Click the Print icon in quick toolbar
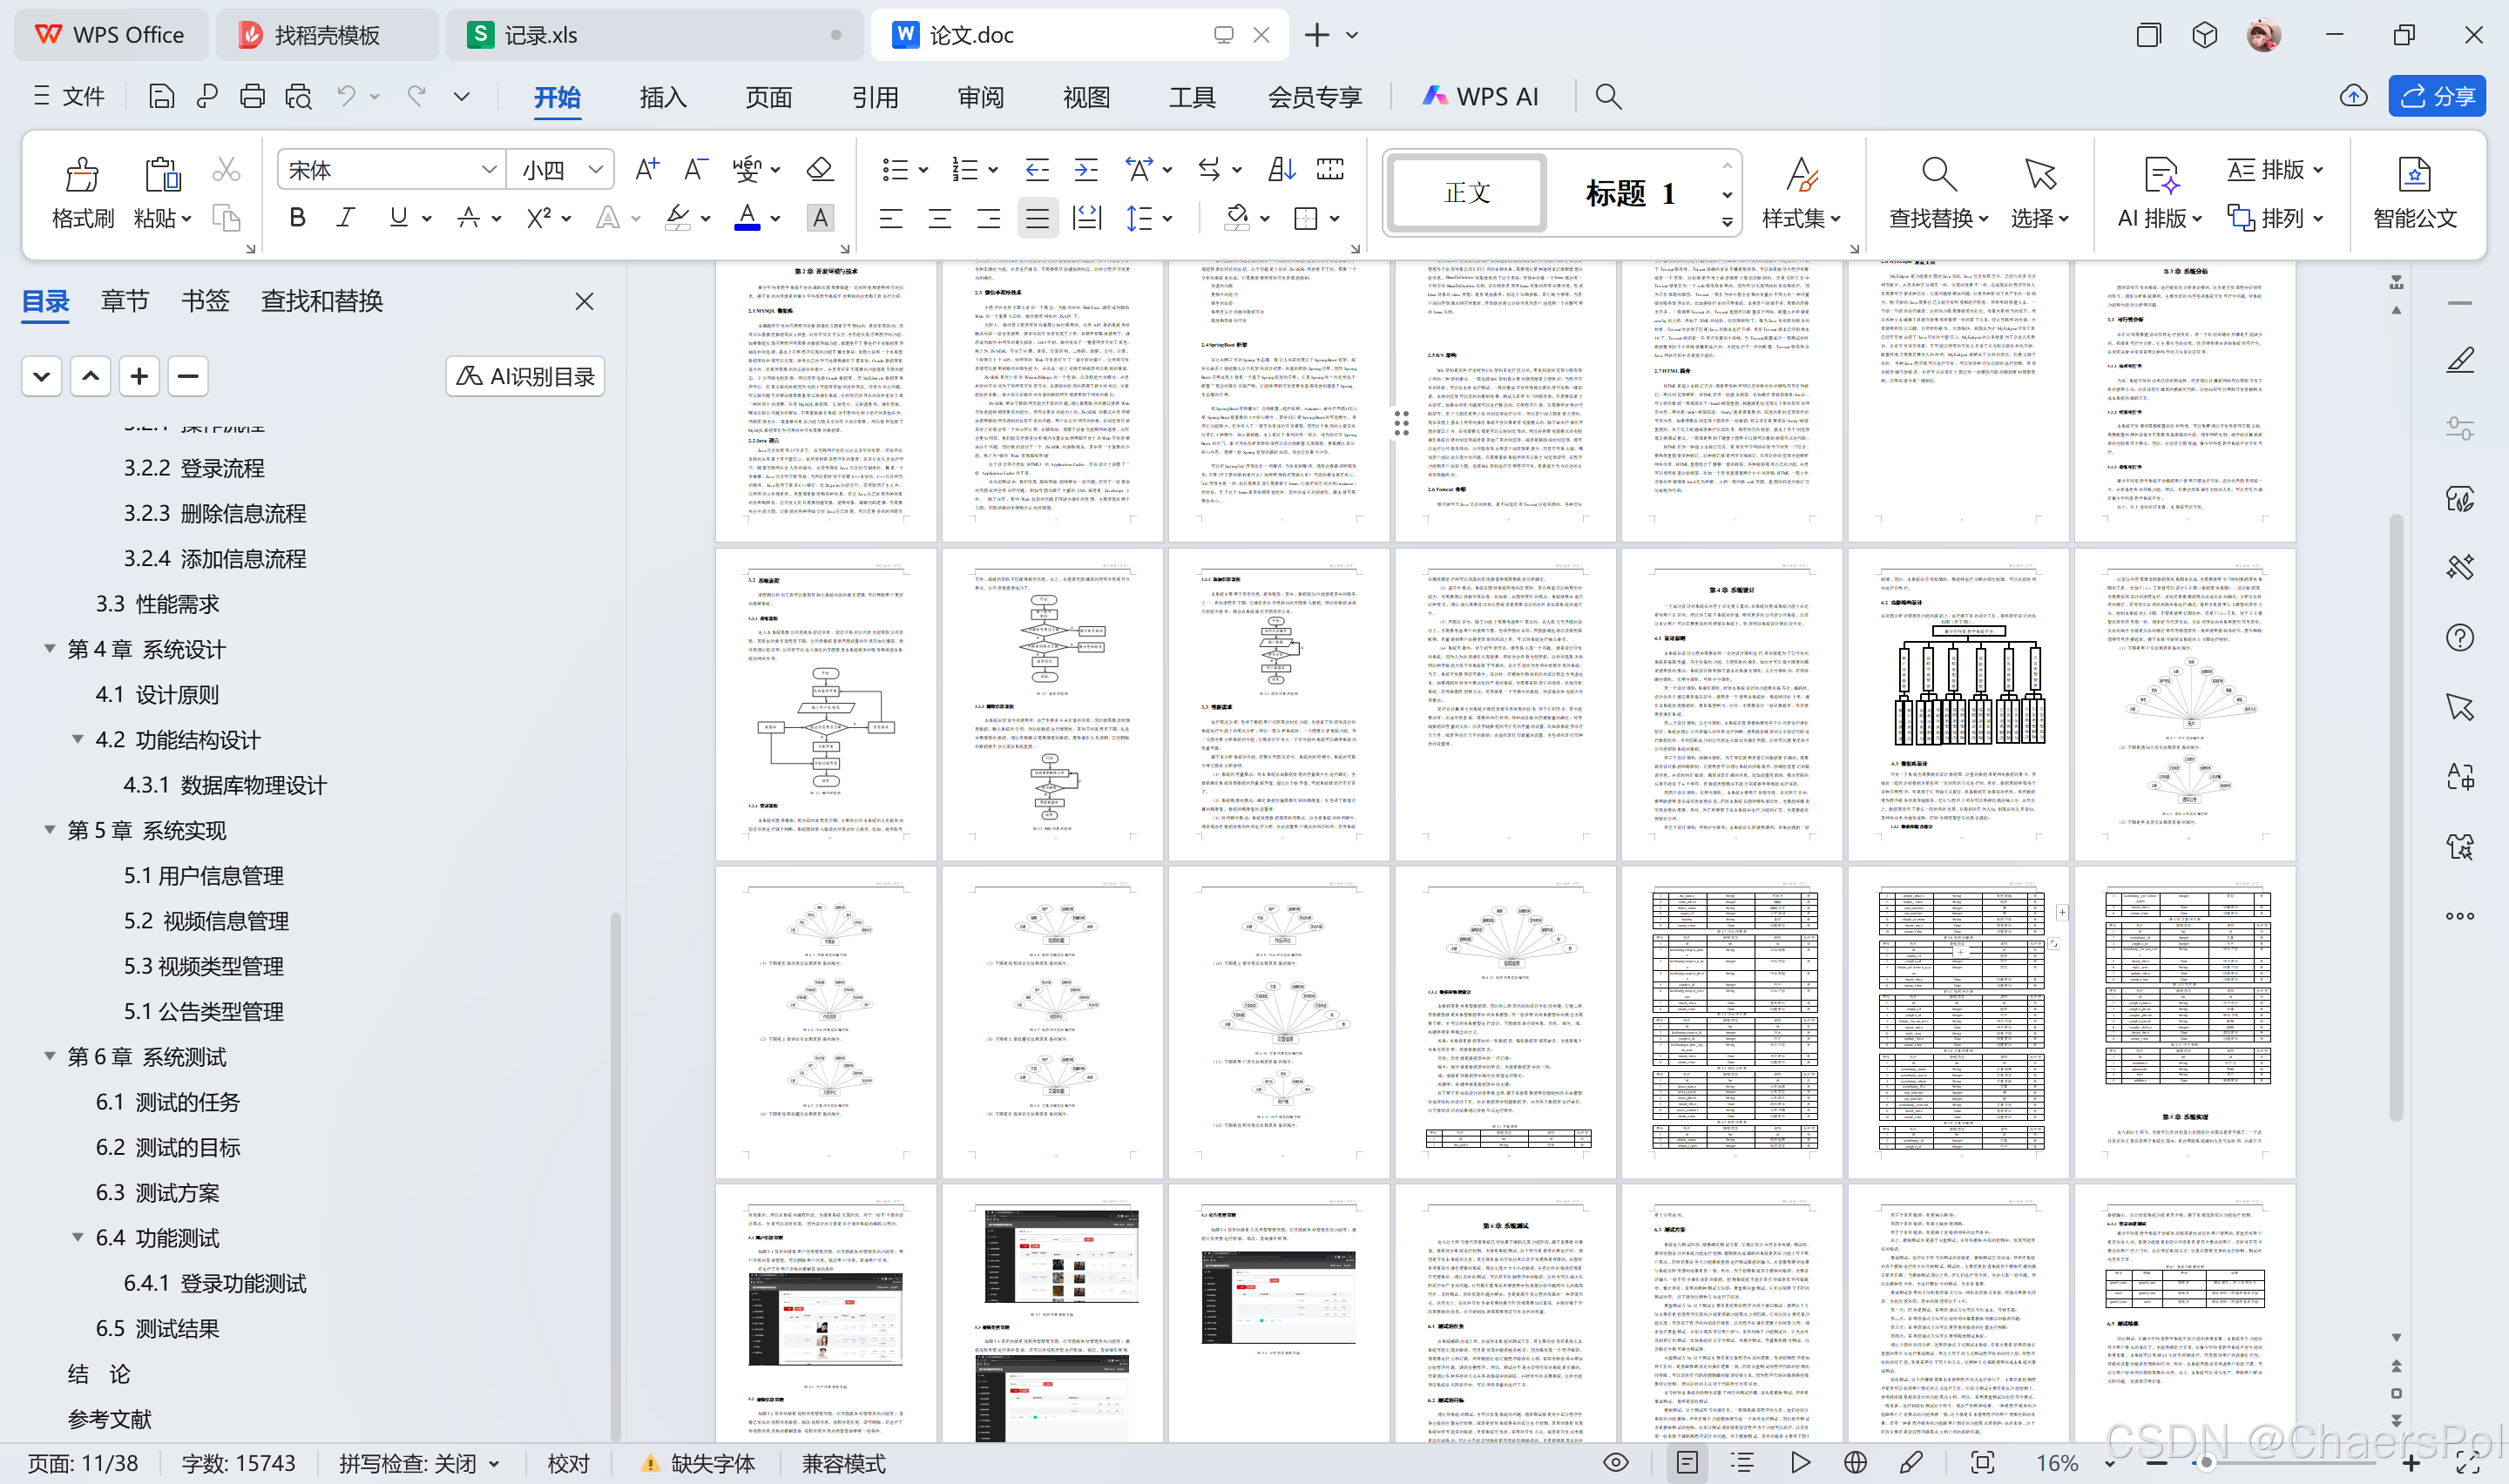 pos(252,96)
